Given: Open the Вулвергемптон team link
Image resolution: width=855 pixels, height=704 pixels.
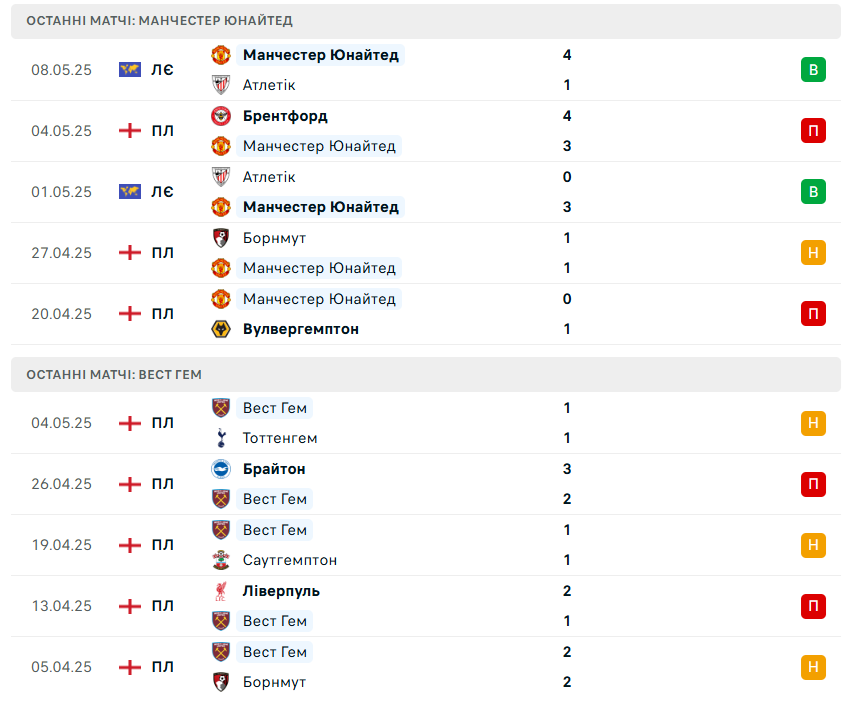Looking at the screenshot, I should 300,329.
